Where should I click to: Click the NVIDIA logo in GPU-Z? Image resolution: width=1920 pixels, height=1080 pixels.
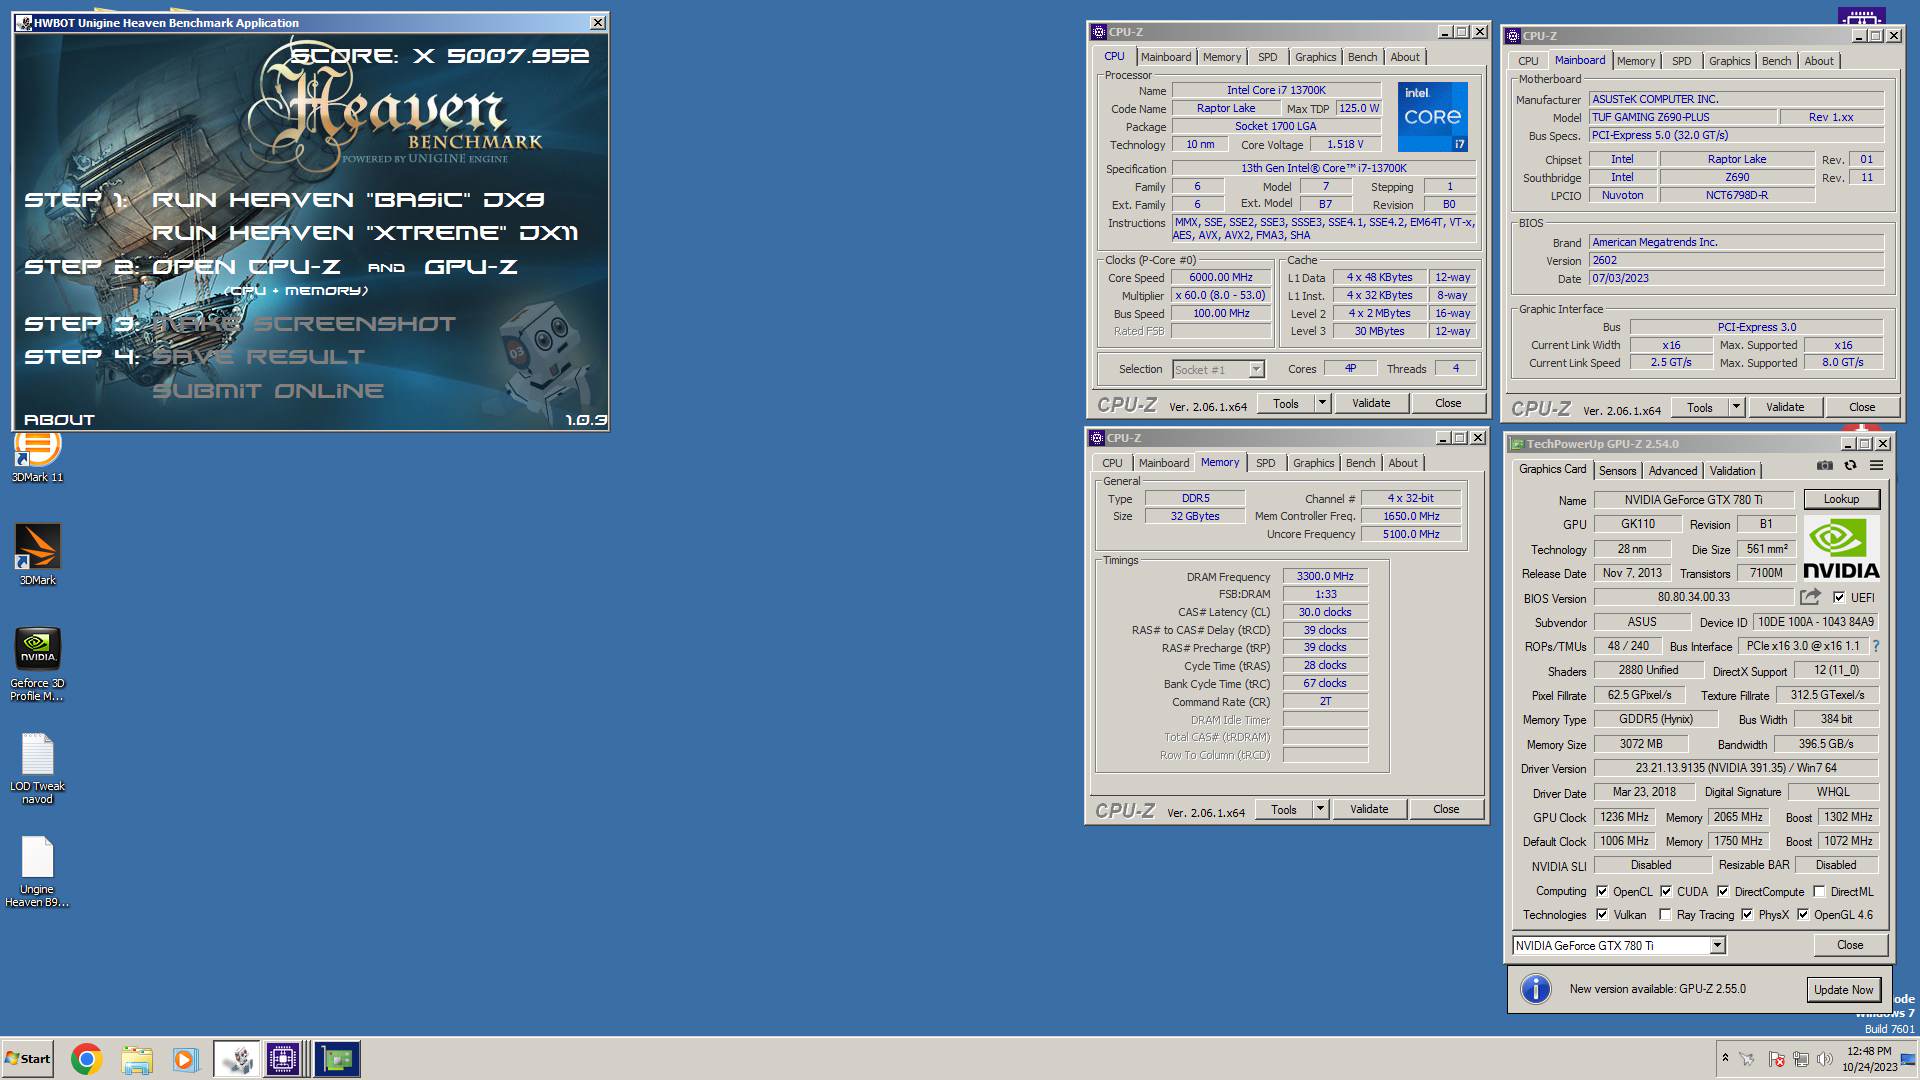coord(1841,548)
